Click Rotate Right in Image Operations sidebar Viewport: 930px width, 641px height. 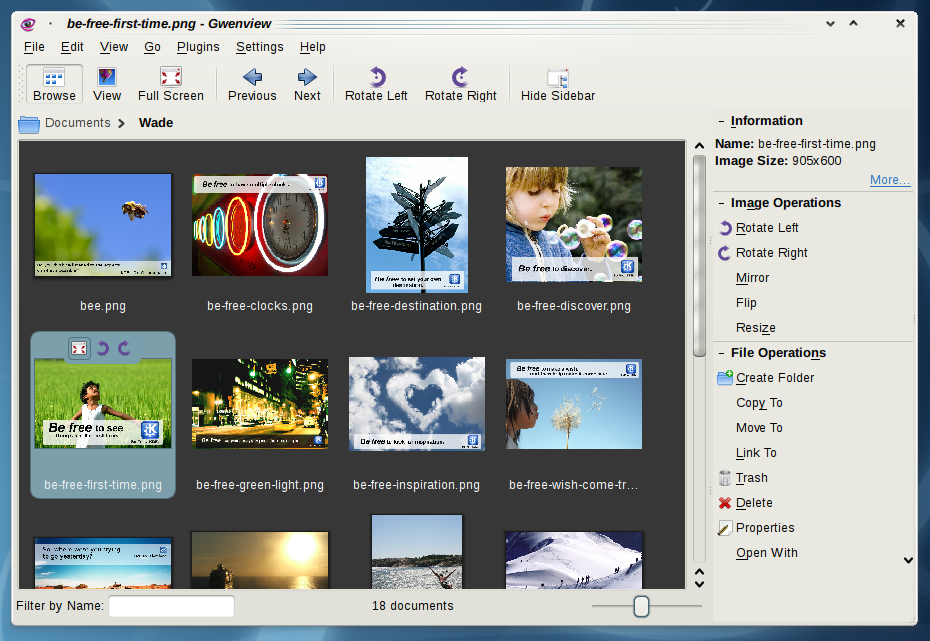tap(771, 253)
